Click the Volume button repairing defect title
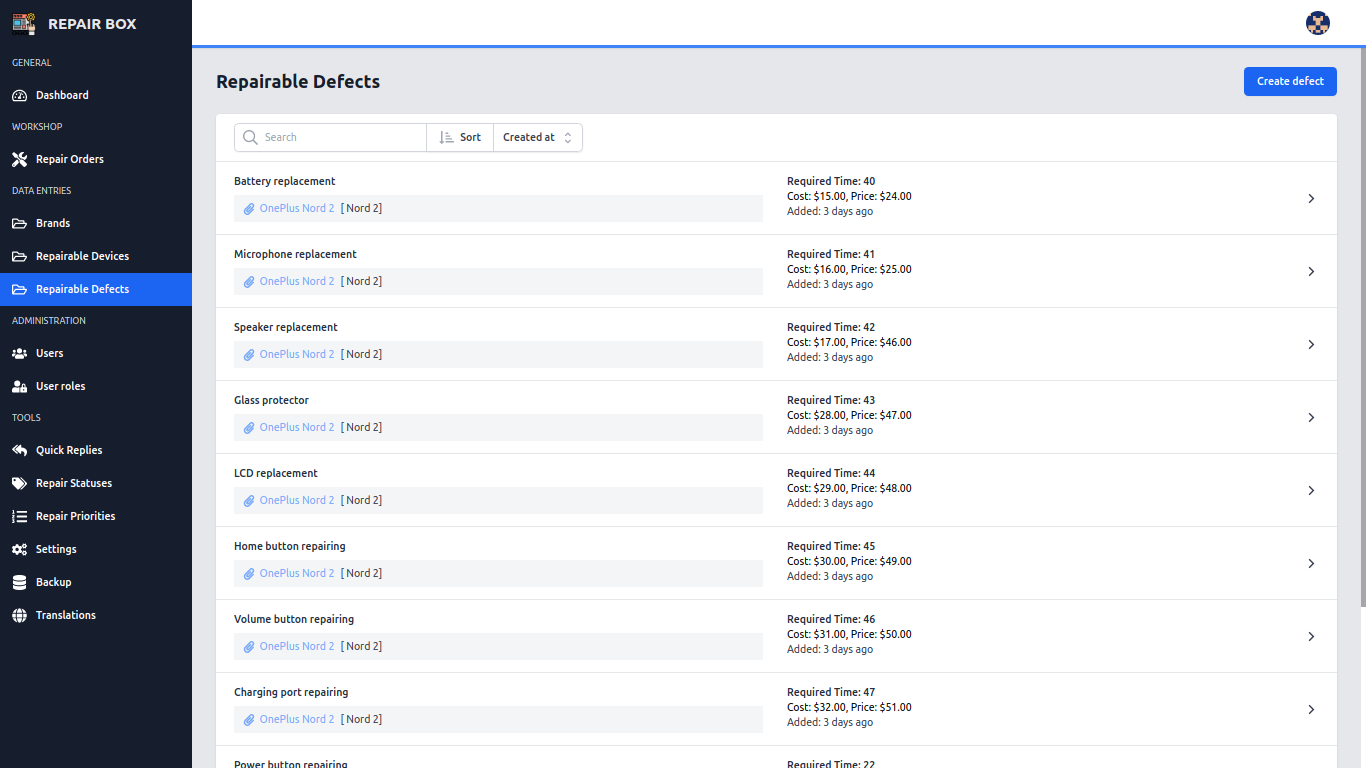This screenshot has width=1366, height=768. [294, 619]
